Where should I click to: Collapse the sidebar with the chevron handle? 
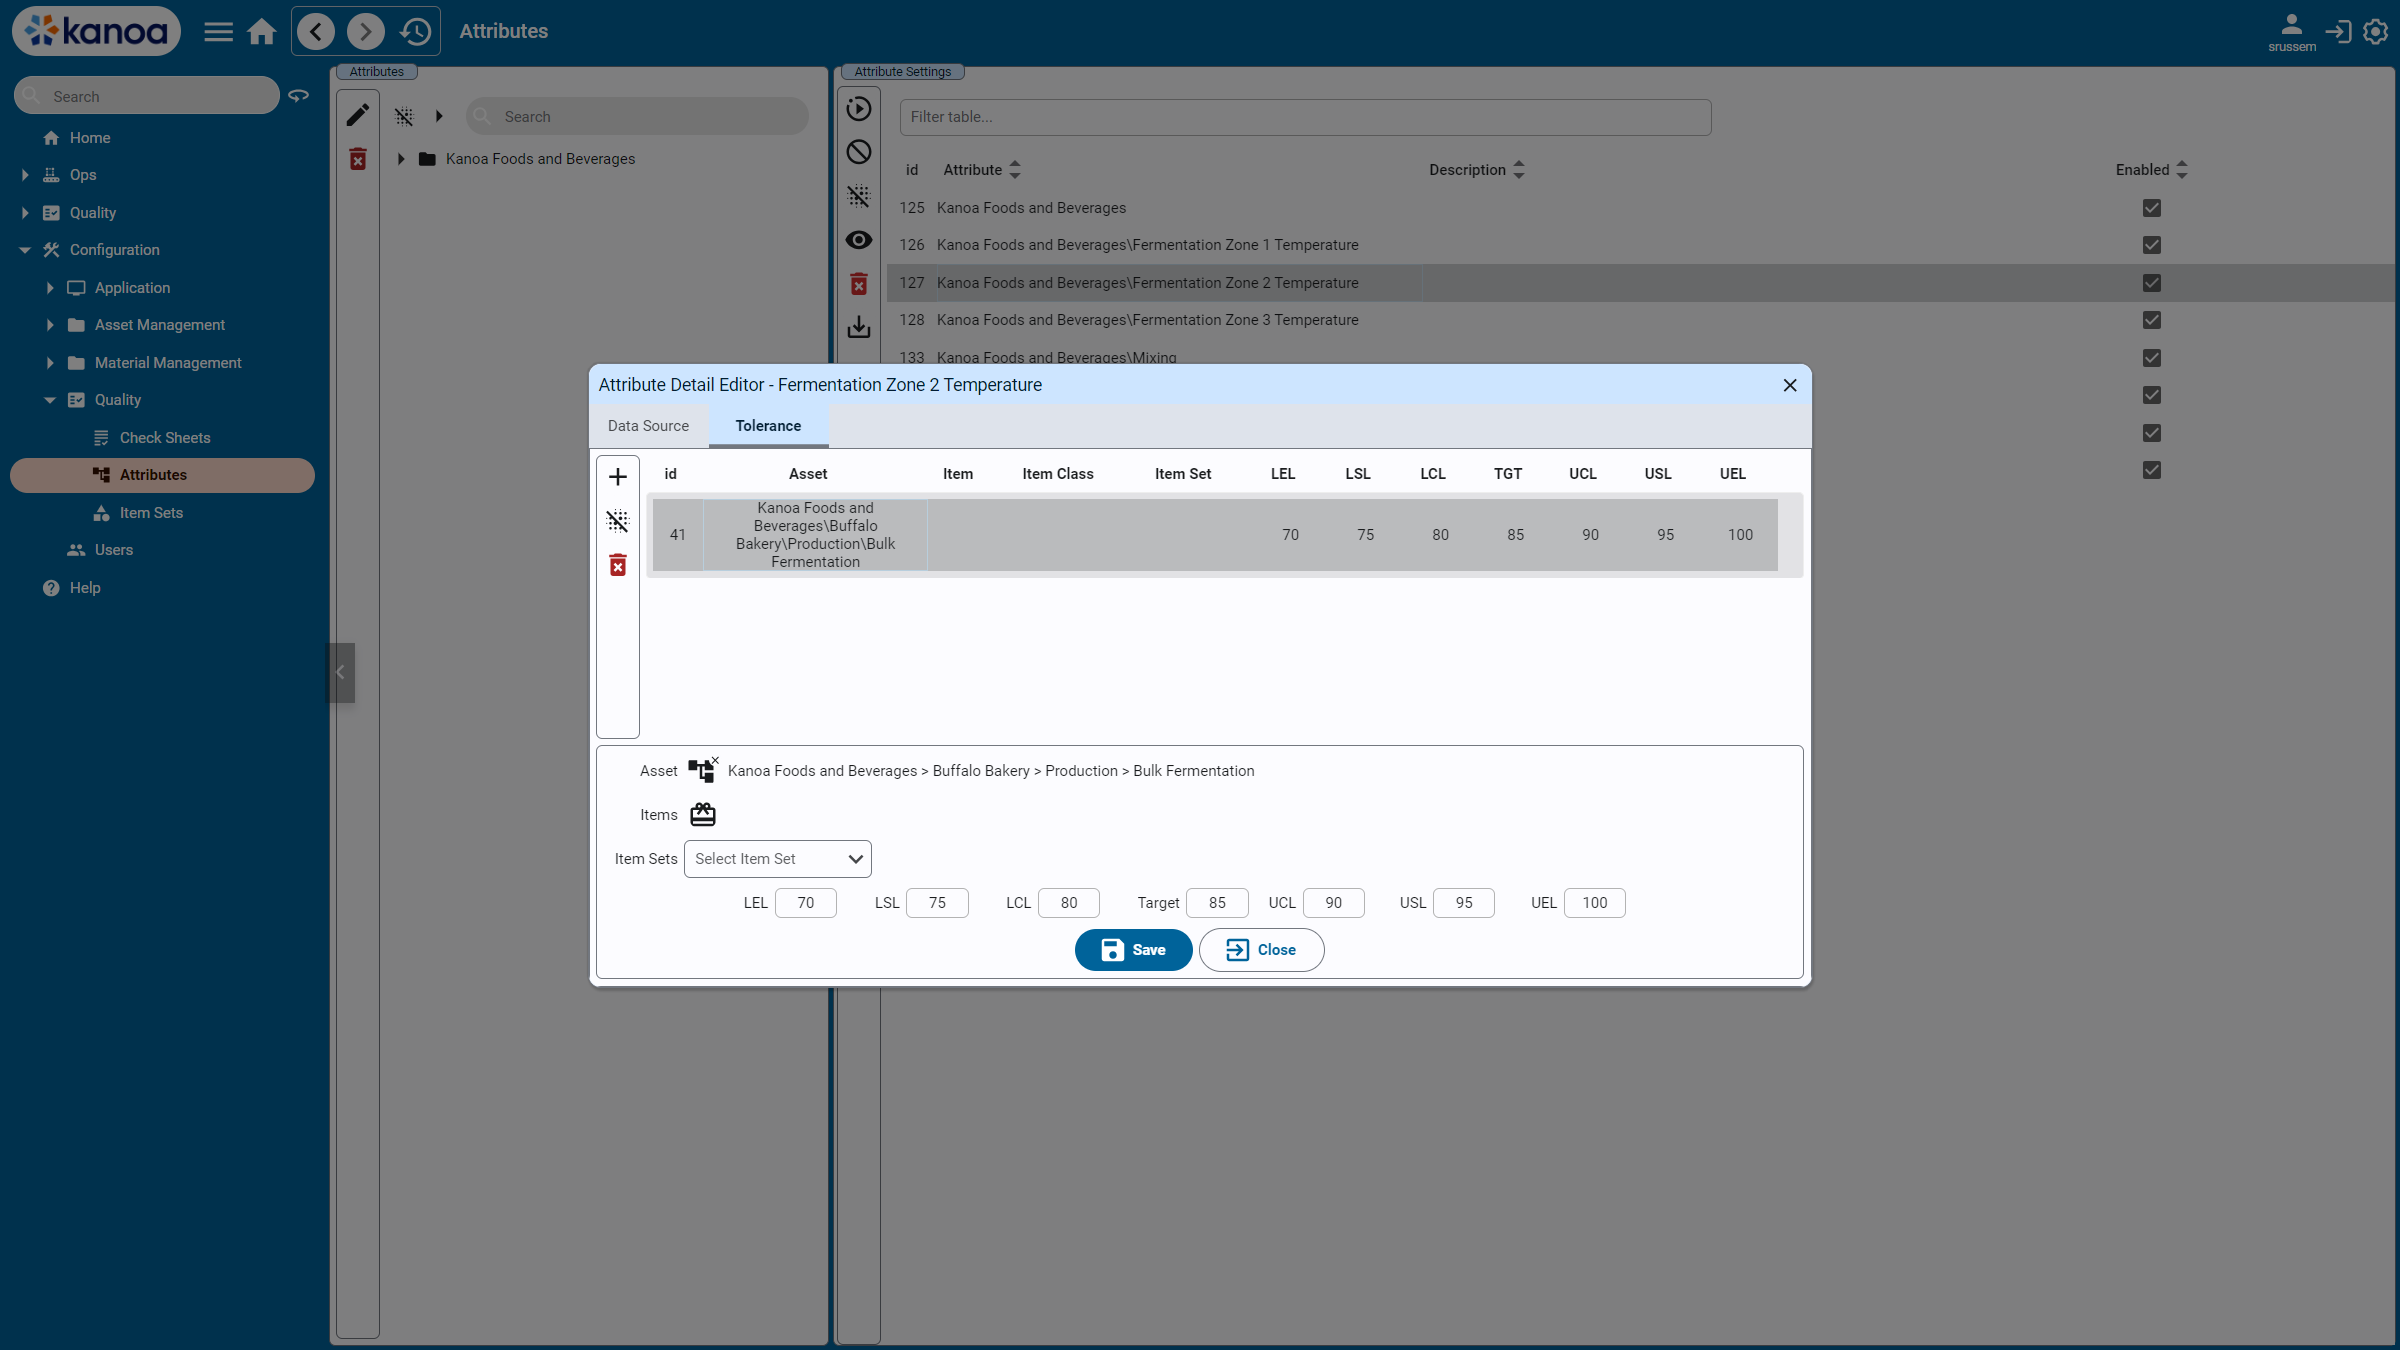340,672
